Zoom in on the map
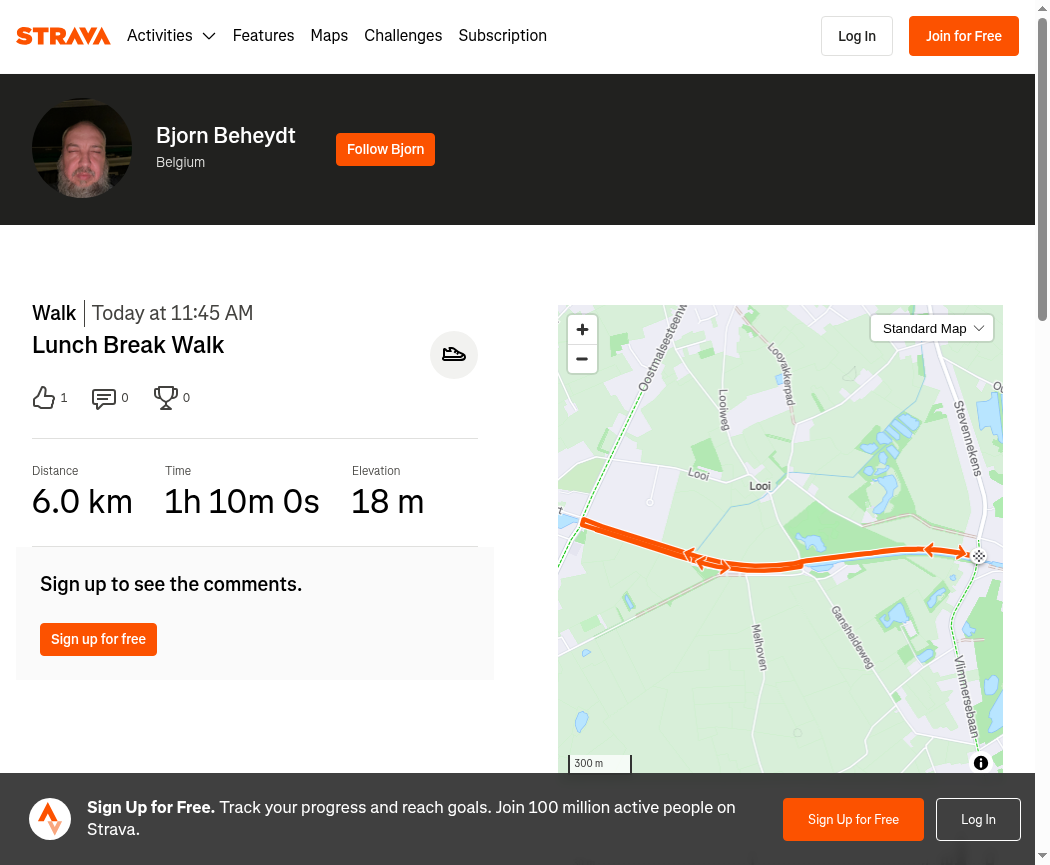 click(x=582, y=329)
